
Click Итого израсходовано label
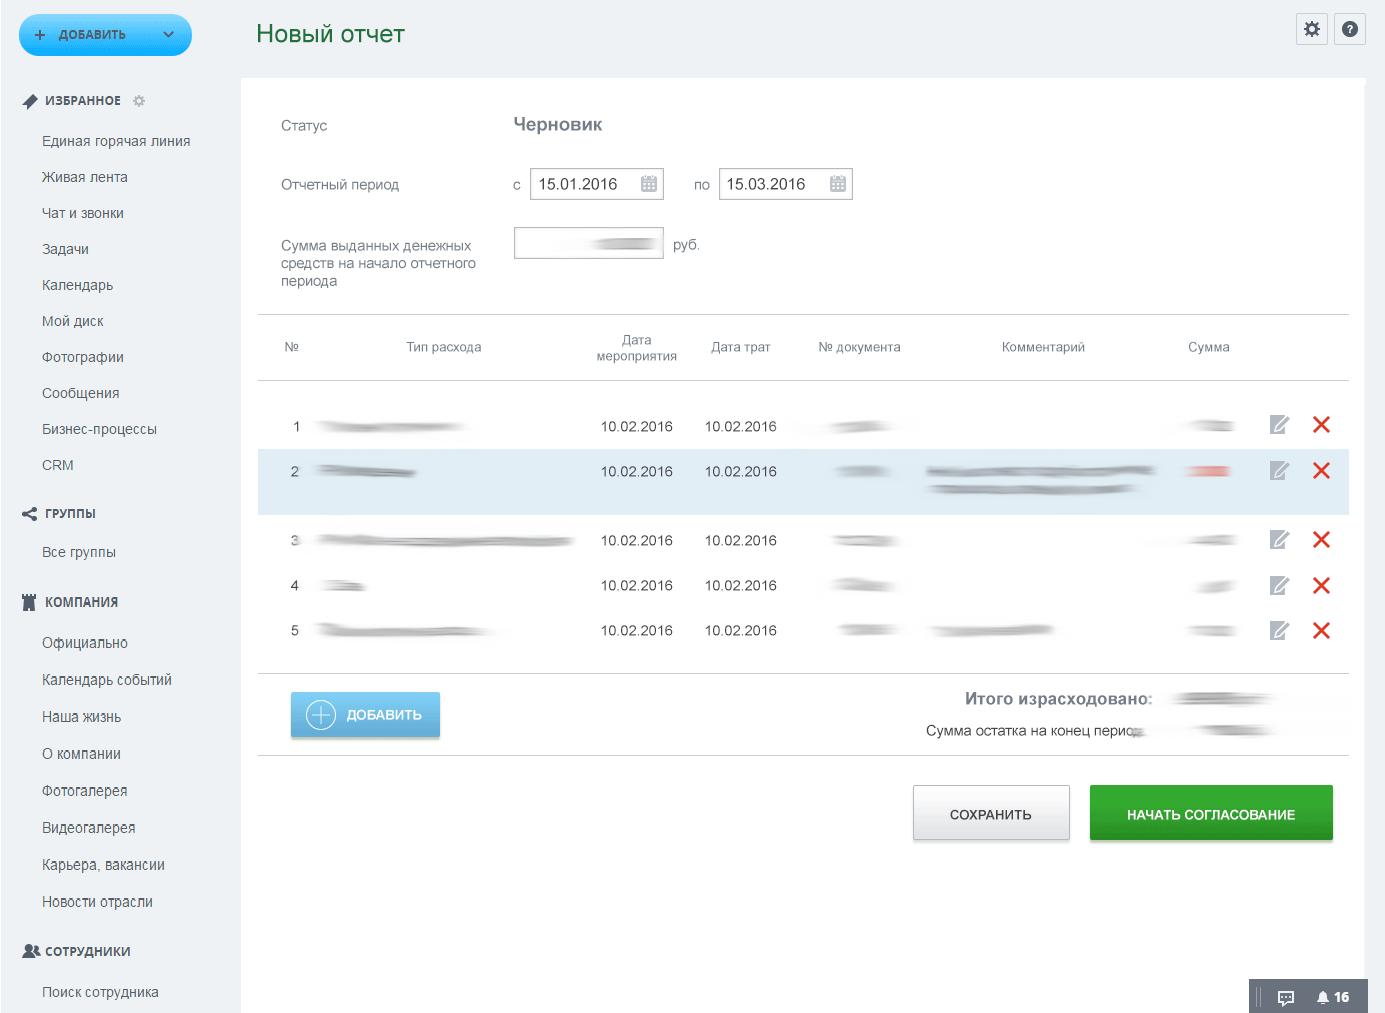coord(1059,699)
